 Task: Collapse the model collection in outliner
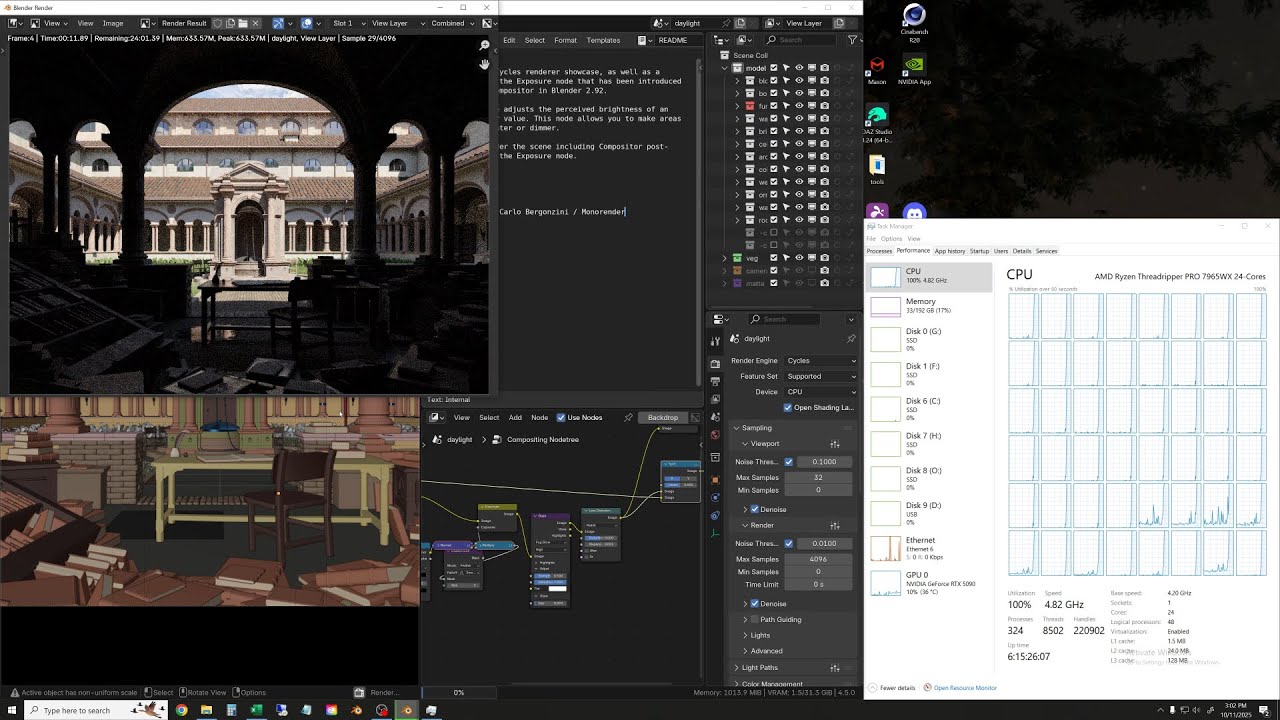click(725, 68)
